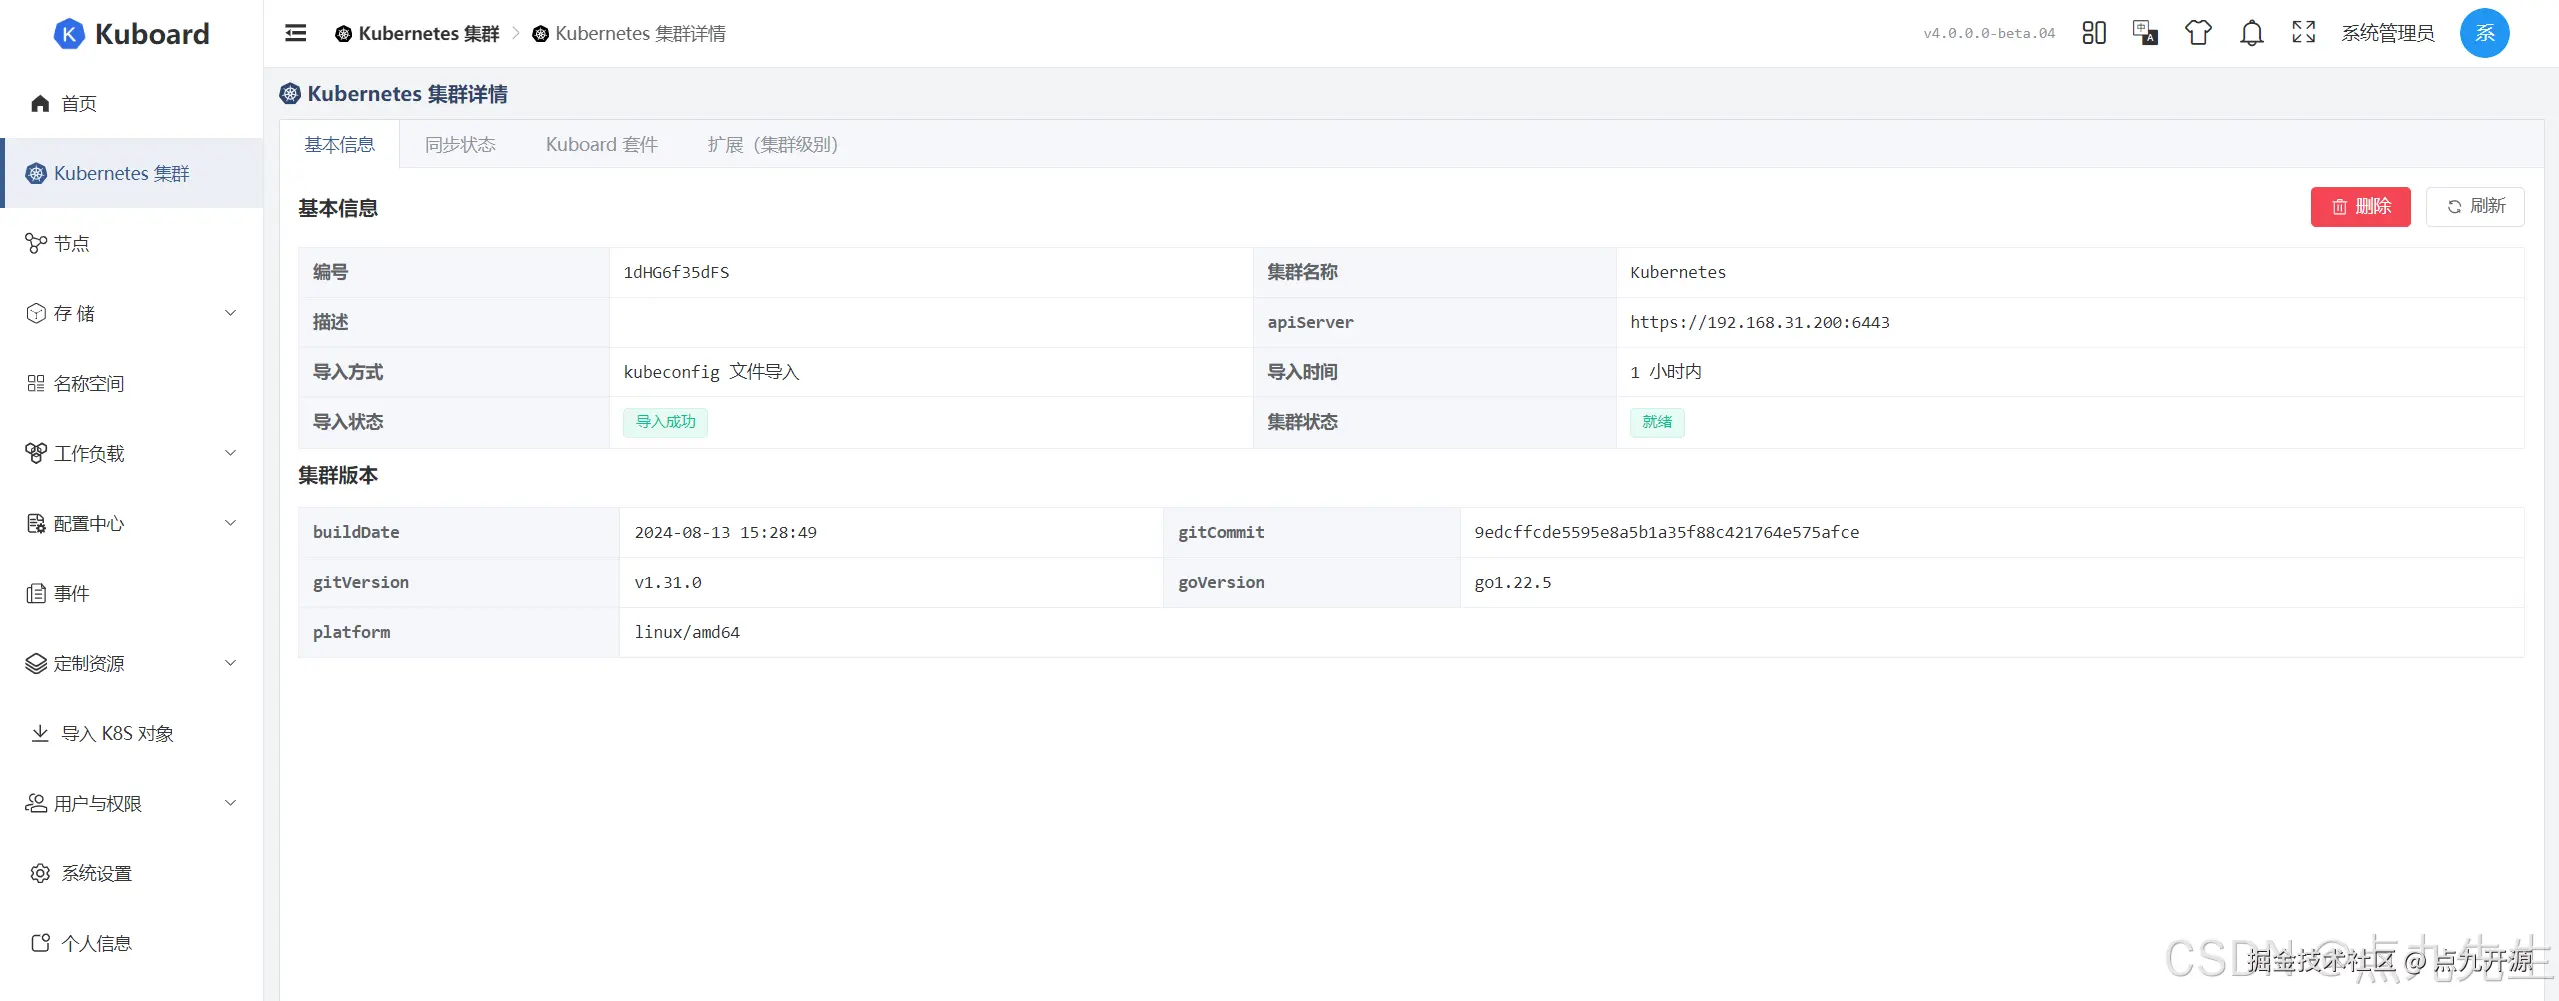Click the buildDate value 2024-08-13 15:28:49
2559x1001 pixels.
pyautogui.click(x=725, y=532)
